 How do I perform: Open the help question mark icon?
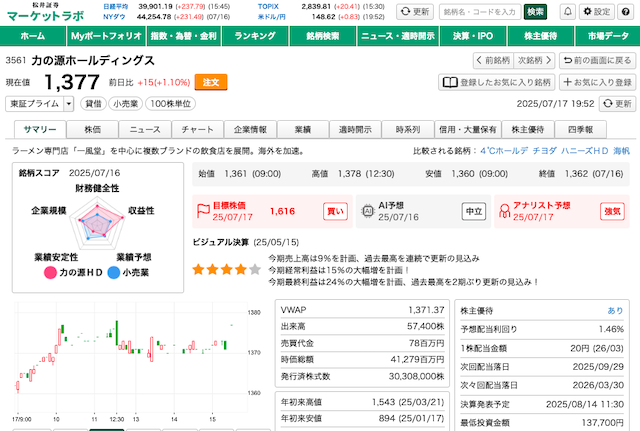point(626,12)
